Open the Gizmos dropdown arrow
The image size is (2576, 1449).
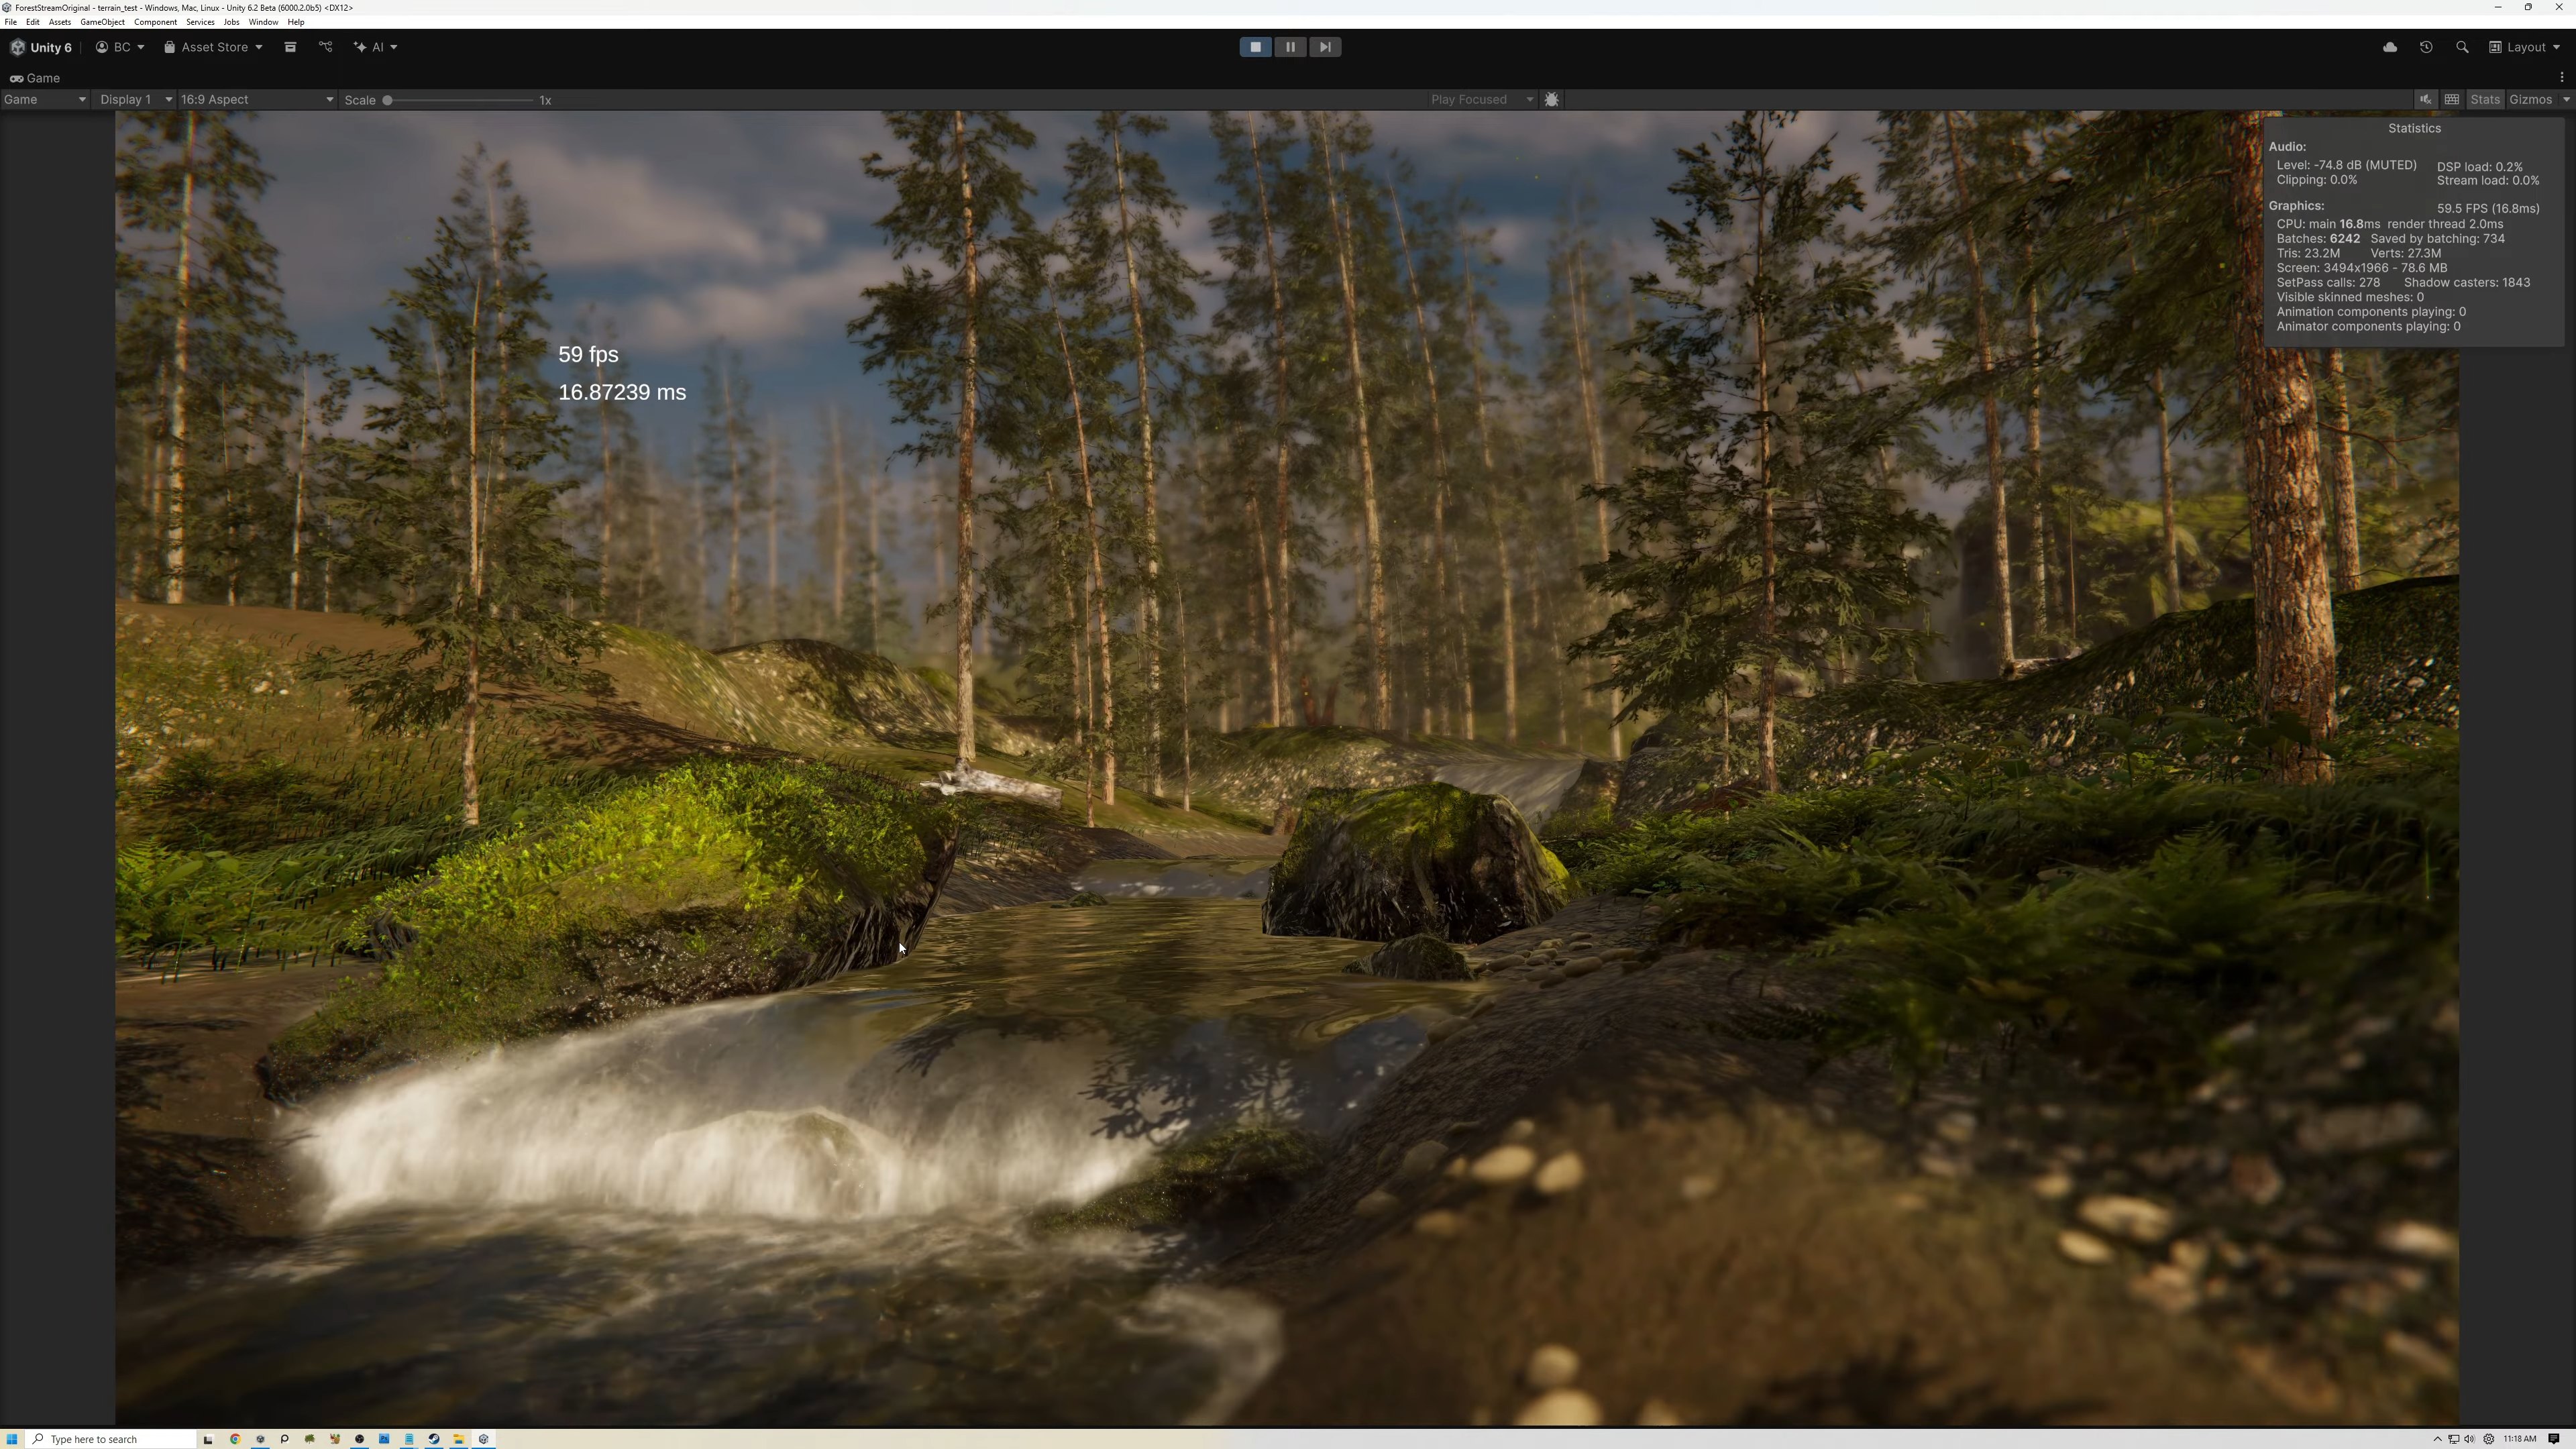click(x=2566, y=99)
